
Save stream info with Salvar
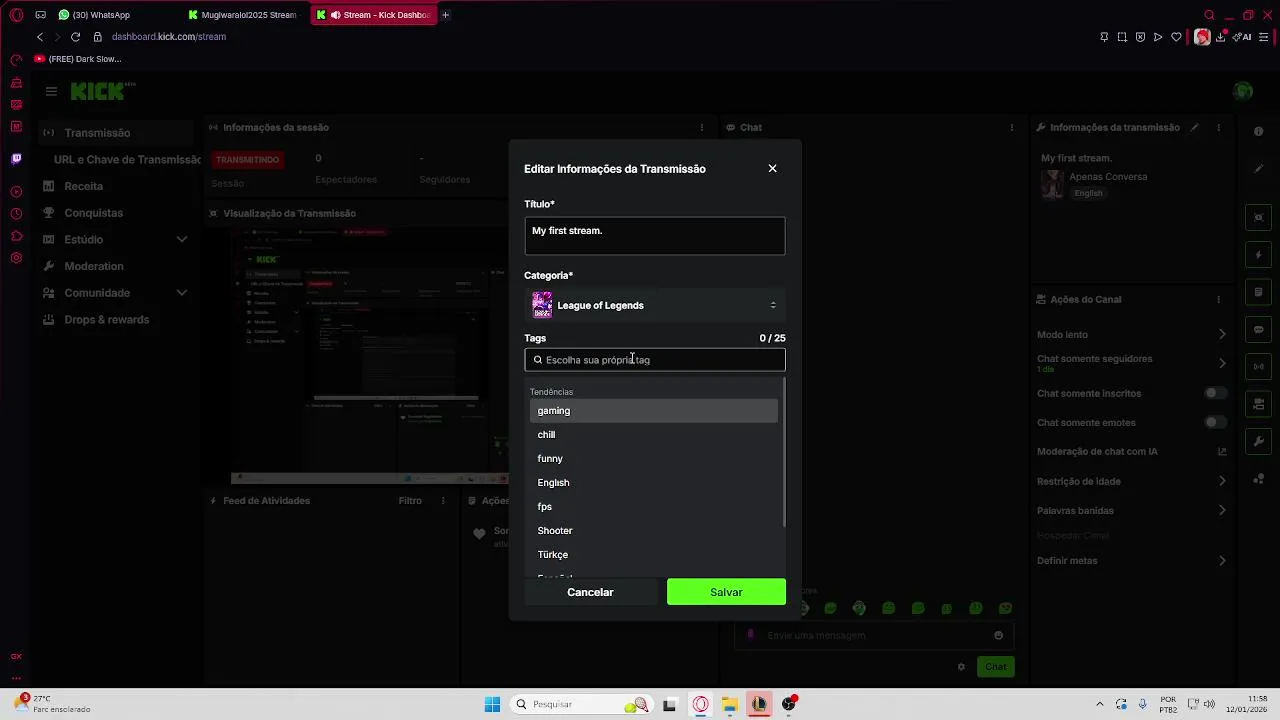coord(726,592)
